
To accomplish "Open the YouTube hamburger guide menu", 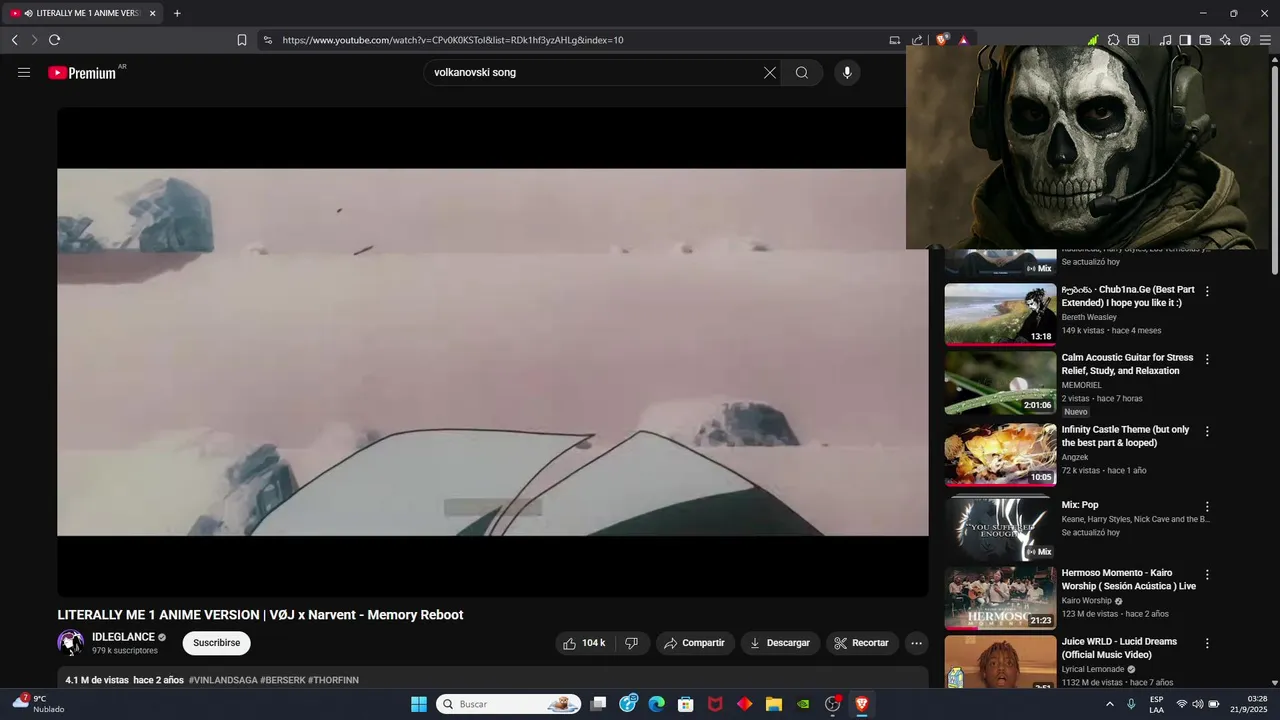I will coord(24,72).
